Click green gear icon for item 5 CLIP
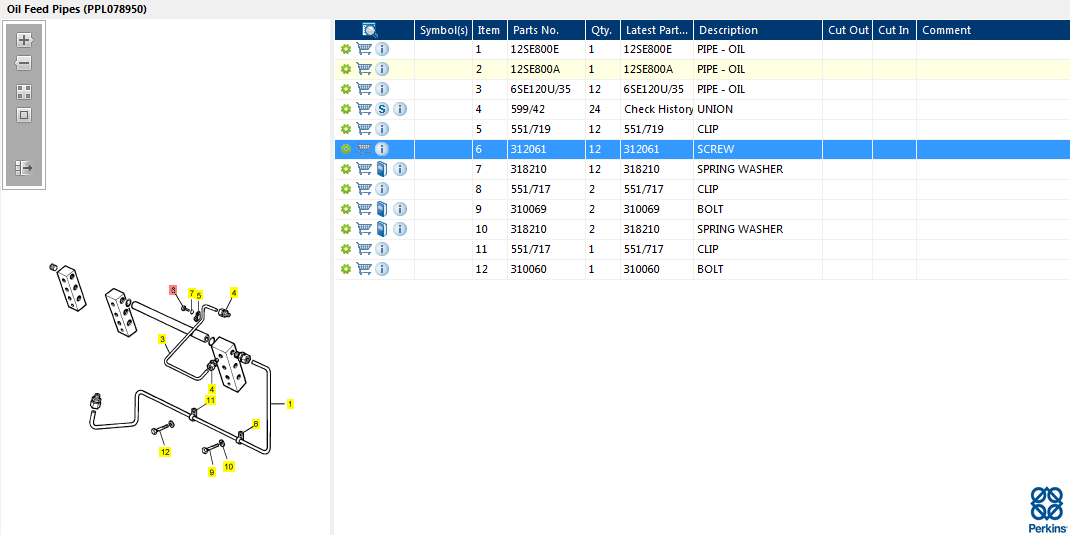1070x535 pixels. point(346,129)
